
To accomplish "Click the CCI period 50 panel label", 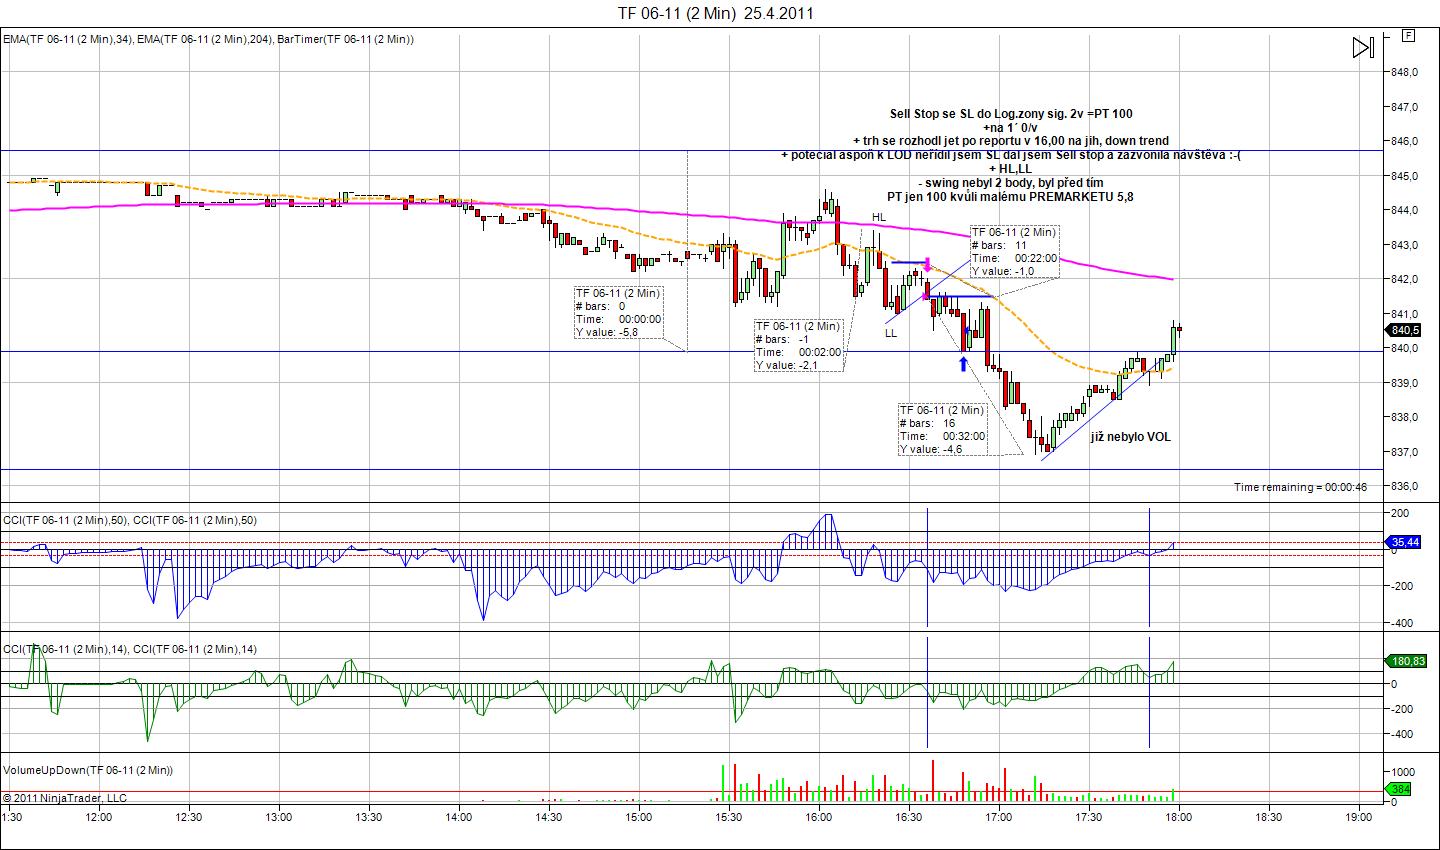I will (130, 520).
